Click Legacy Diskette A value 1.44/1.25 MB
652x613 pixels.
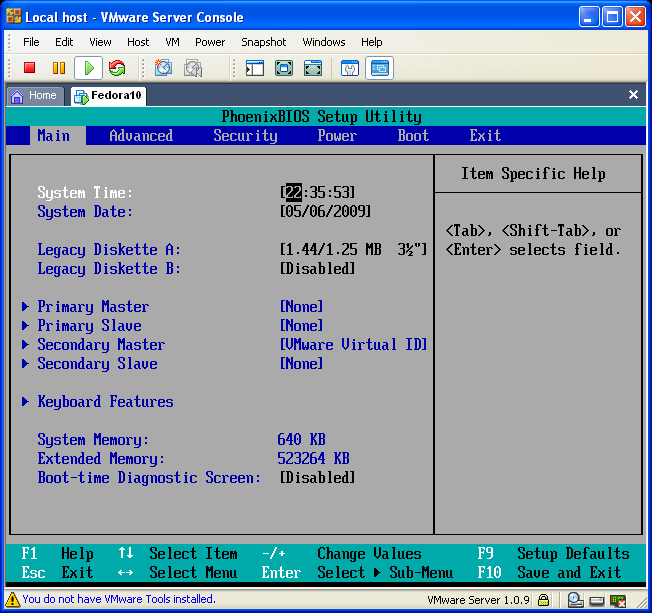(353, 250)
